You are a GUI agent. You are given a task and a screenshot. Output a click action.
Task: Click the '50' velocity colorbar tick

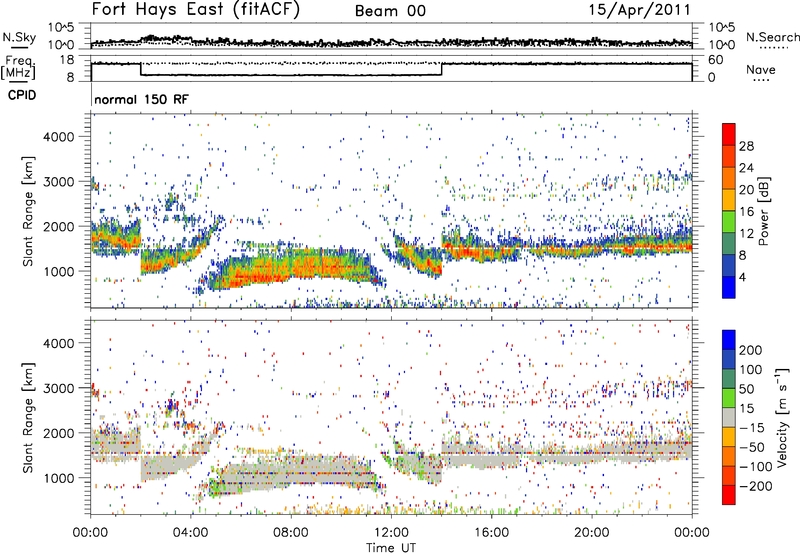click(x=746, y=389)
